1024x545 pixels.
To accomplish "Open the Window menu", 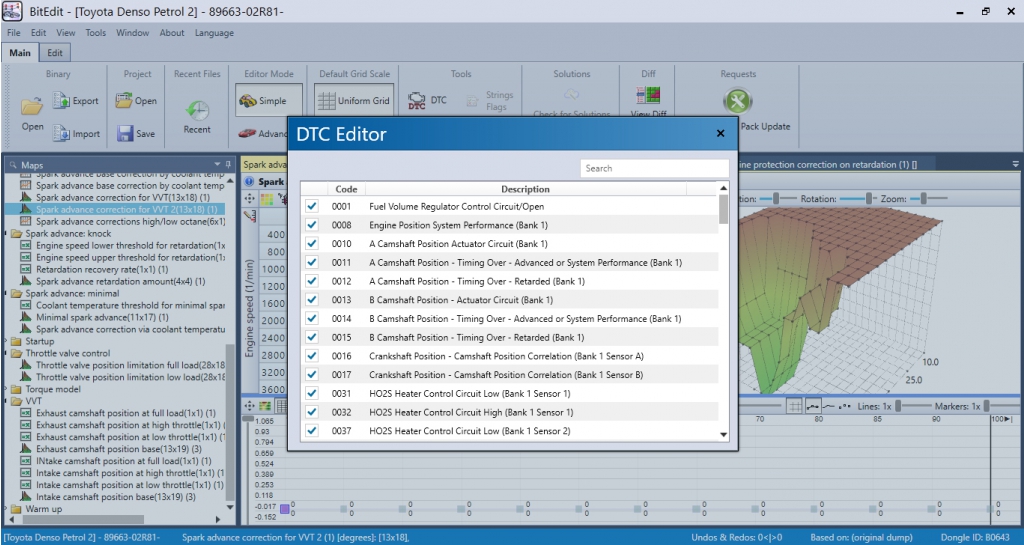I will (133, 33).
